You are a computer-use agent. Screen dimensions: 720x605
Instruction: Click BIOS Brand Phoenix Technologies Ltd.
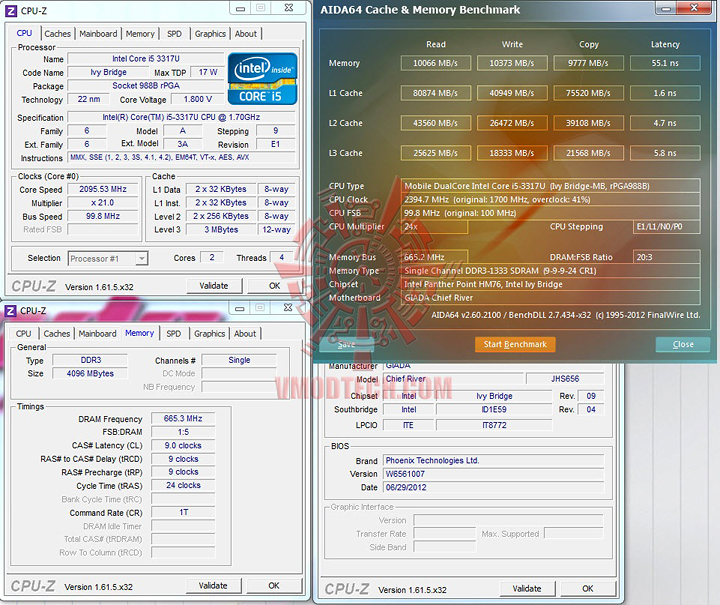click(x=494, y=460)
